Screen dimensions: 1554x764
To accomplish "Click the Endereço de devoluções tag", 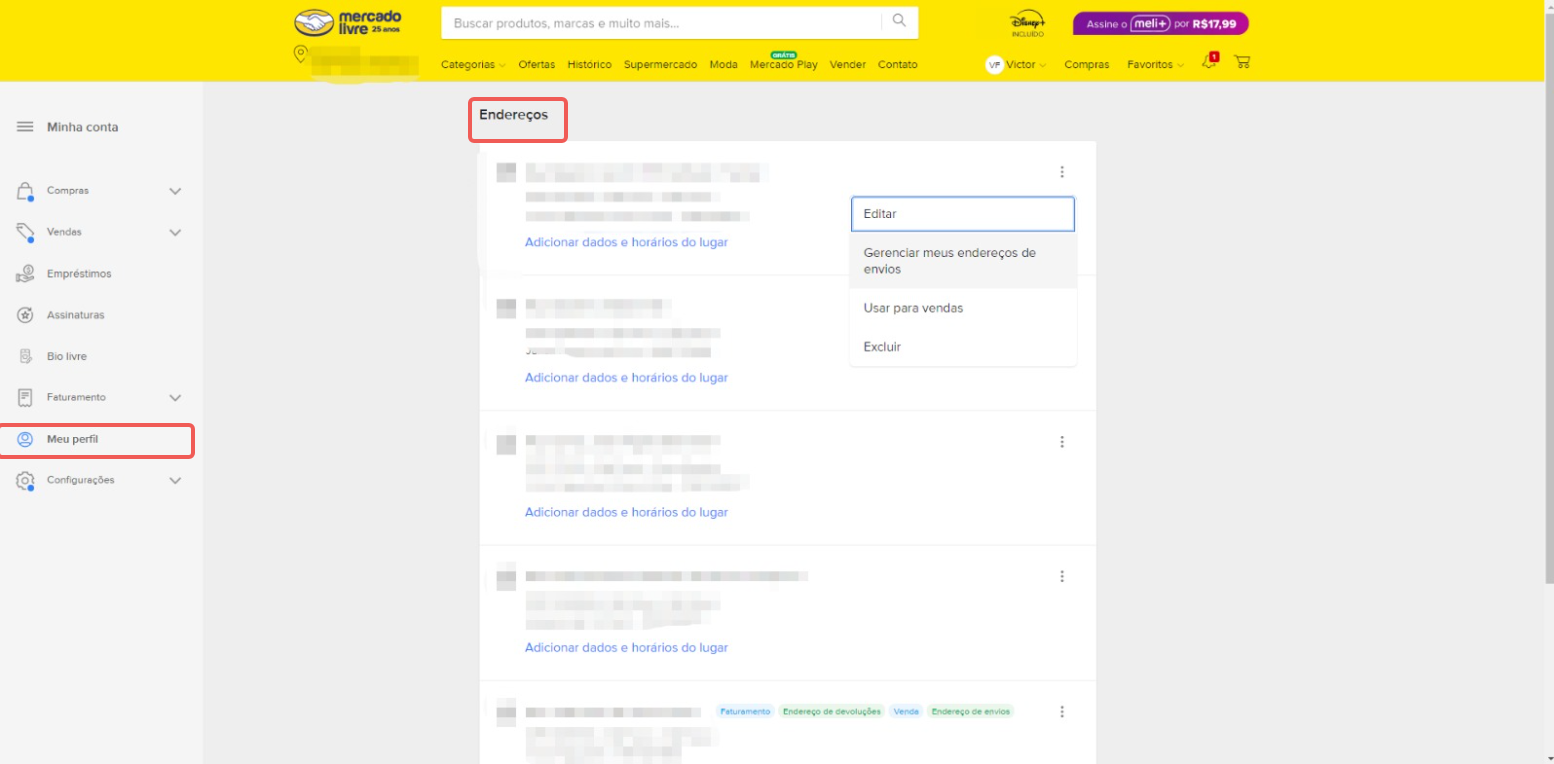I will (x=832, y=711).
